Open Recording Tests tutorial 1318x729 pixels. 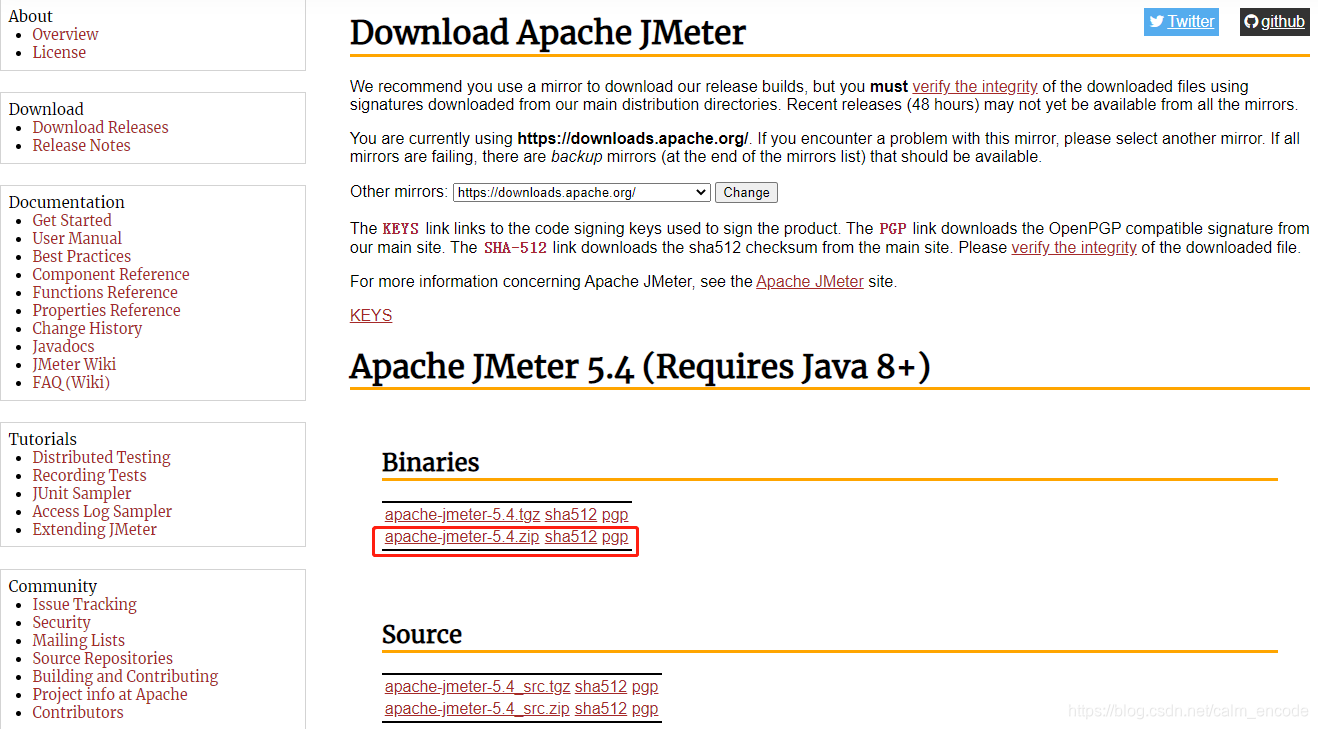[89, 476]
